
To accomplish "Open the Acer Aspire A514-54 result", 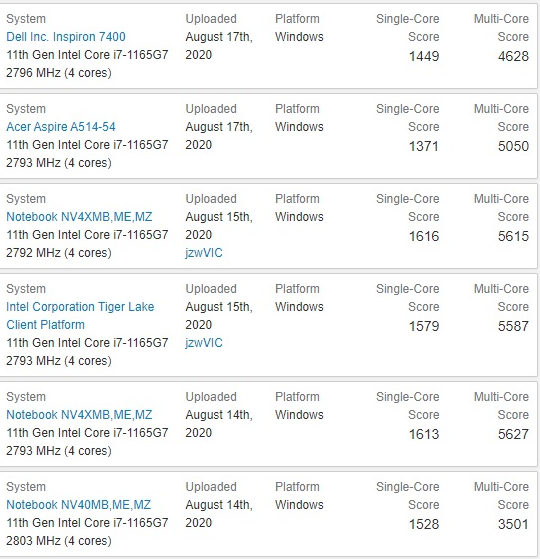I will click(61, 127).
